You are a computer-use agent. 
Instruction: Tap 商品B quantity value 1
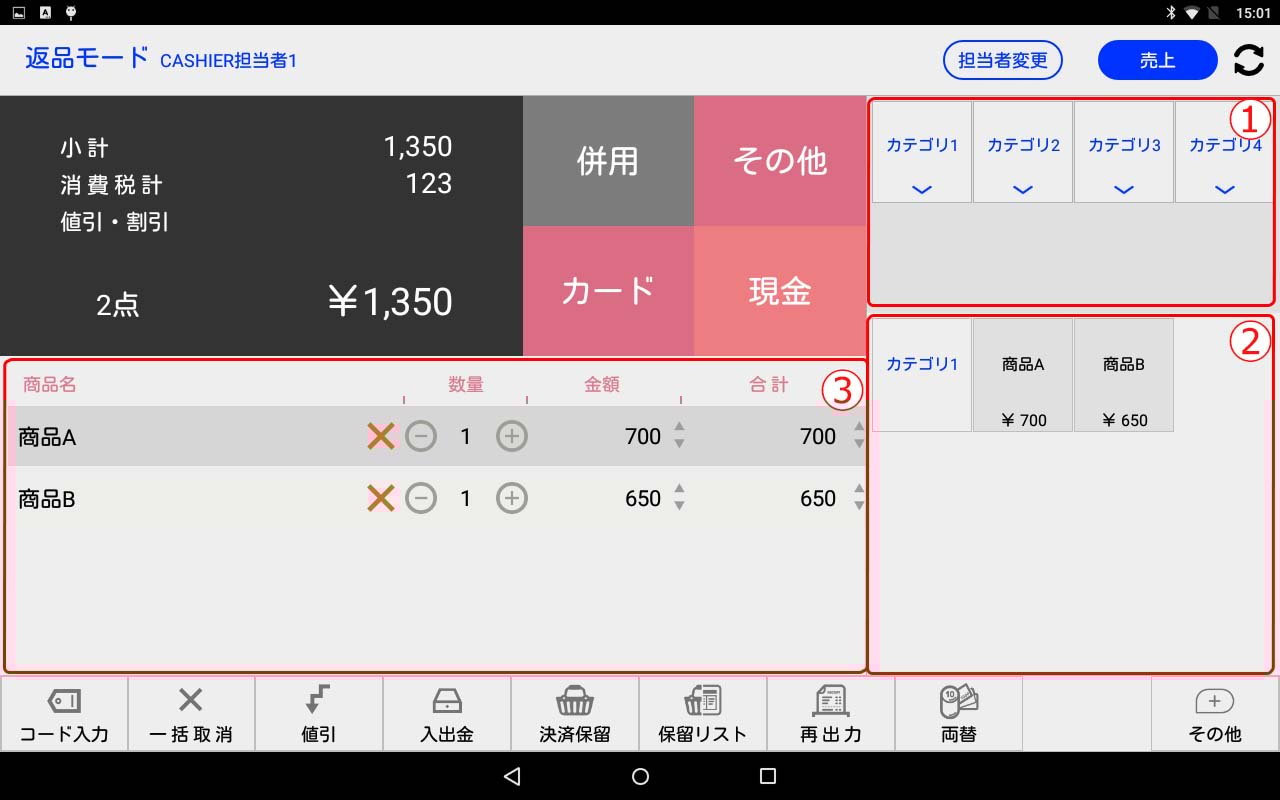tap(465, 499)
